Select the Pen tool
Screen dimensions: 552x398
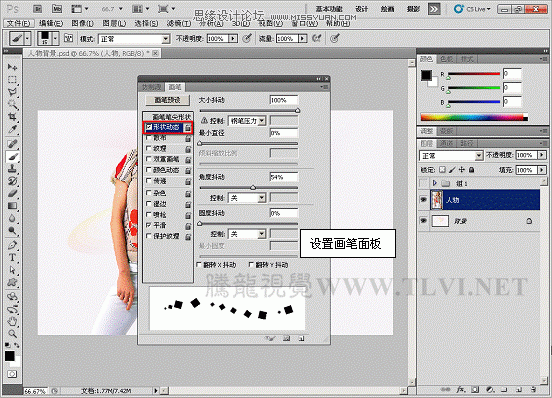[12, 245]
